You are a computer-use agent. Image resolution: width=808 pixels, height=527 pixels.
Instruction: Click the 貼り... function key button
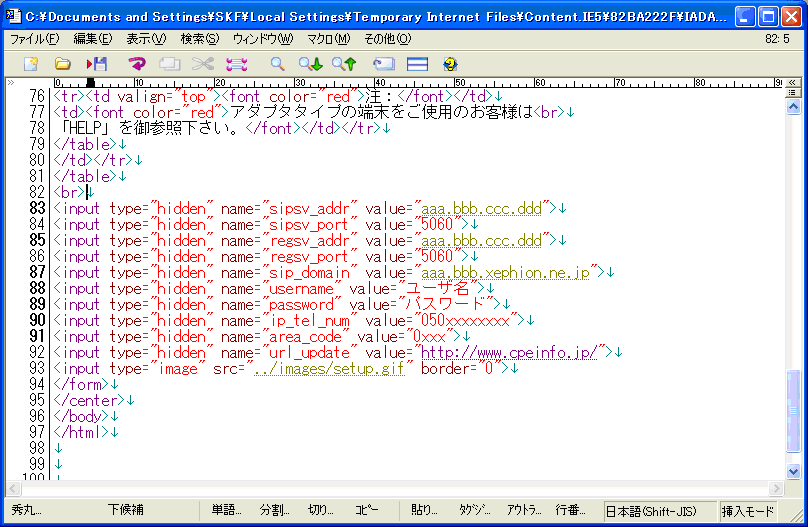click(x=424, y=510)
